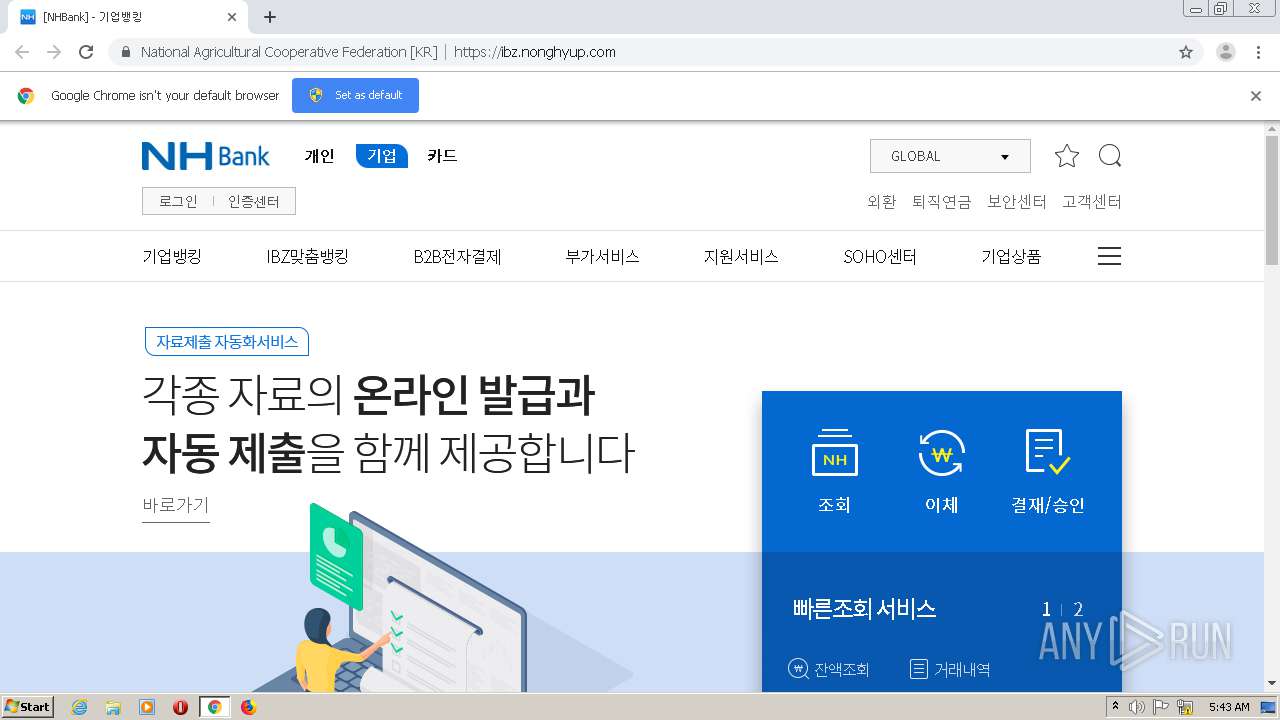Click the page vertical scrollbar

tap(1272, 200)
